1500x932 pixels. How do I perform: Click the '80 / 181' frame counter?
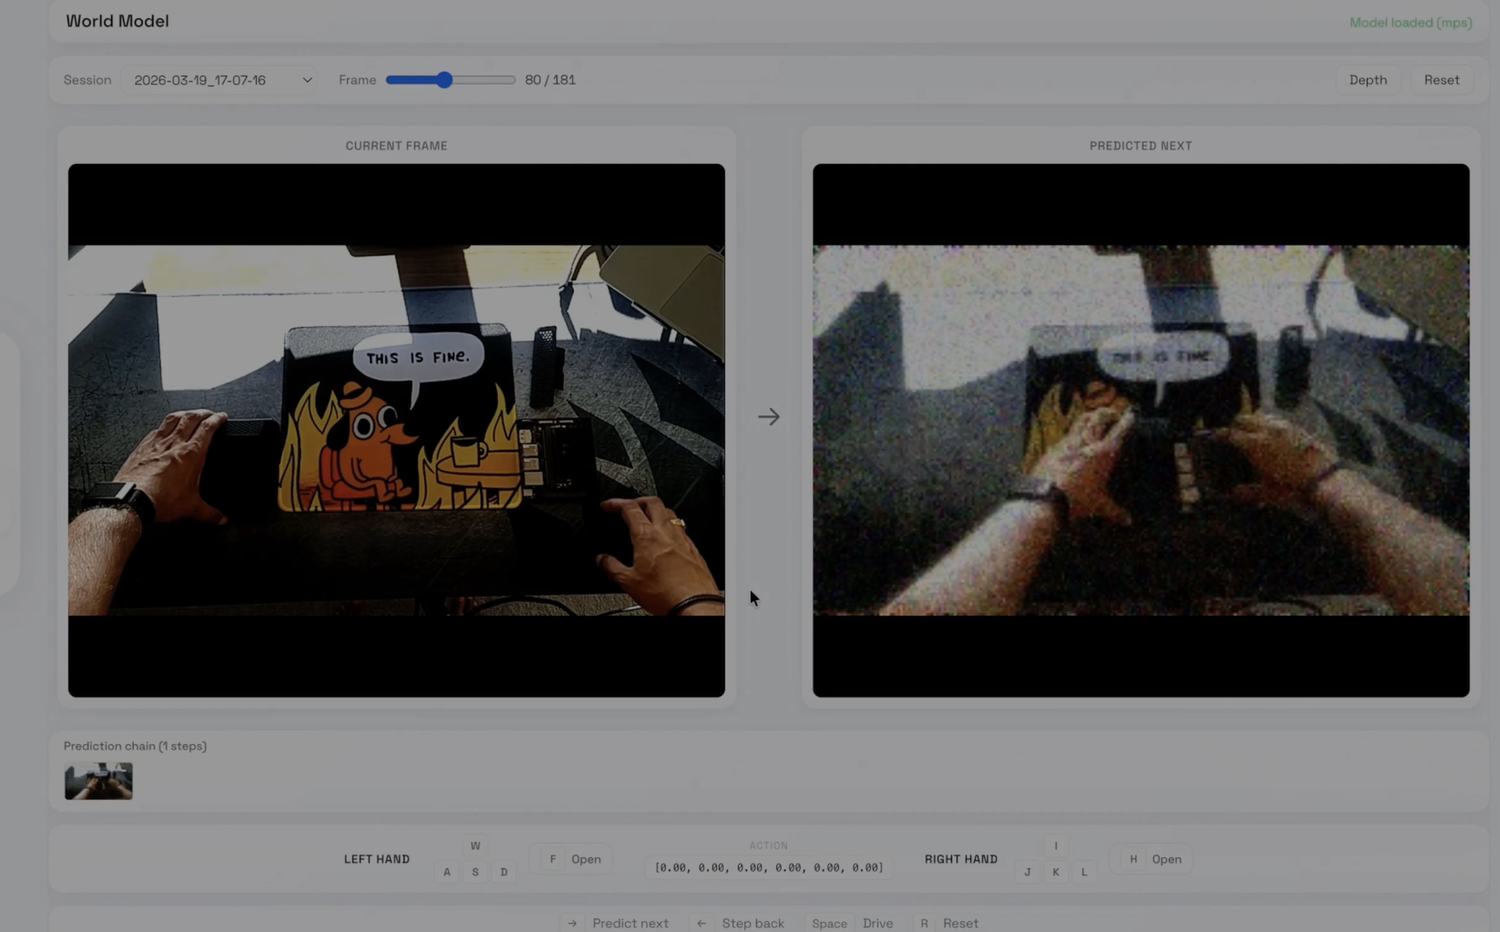[550, 80]
